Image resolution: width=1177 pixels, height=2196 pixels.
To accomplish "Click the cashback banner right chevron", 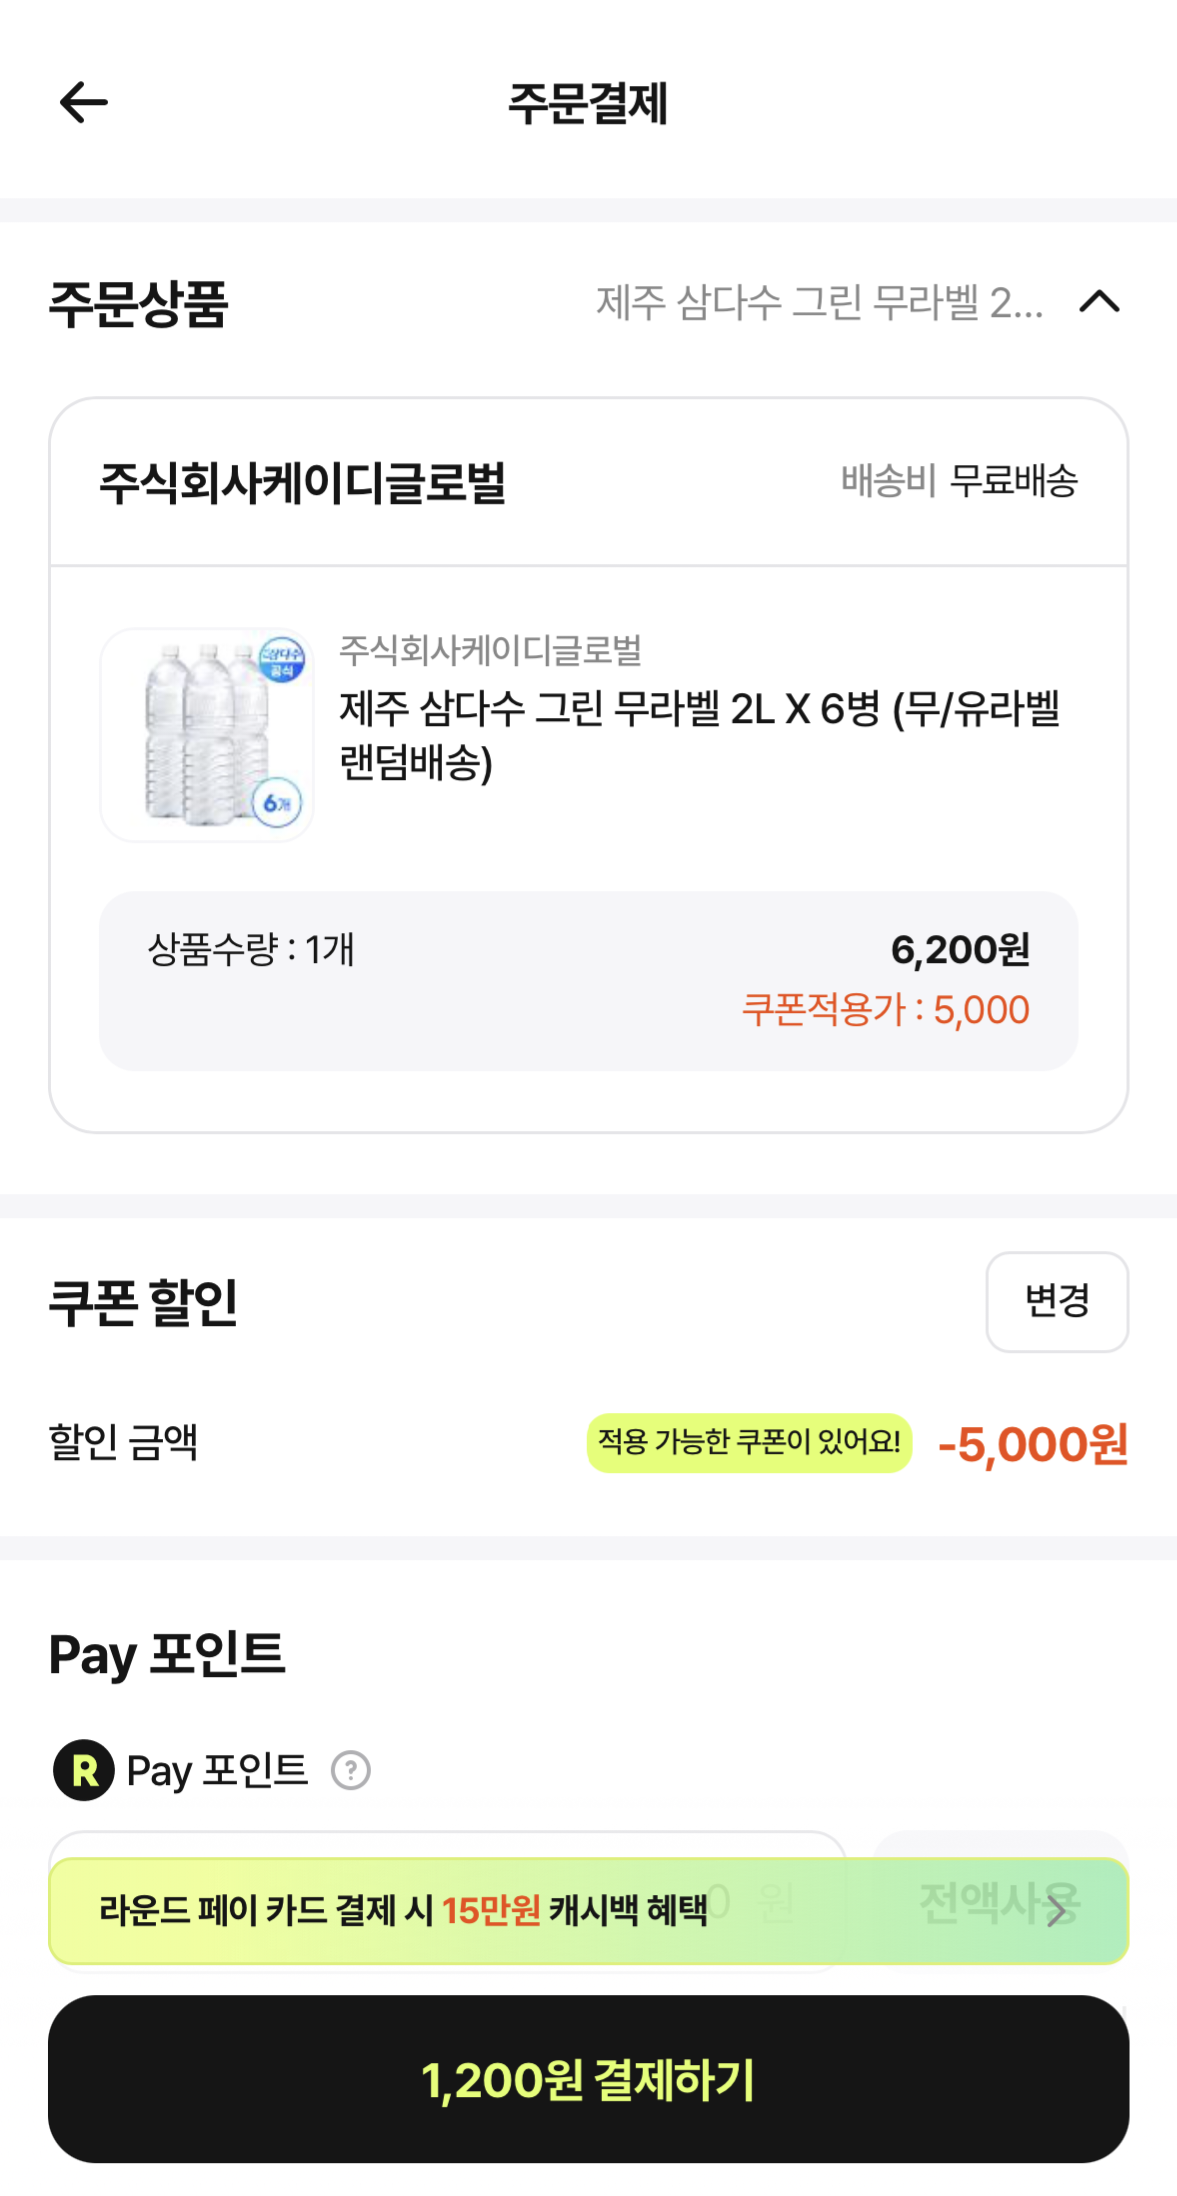I will click(x=1057, y=1911).
